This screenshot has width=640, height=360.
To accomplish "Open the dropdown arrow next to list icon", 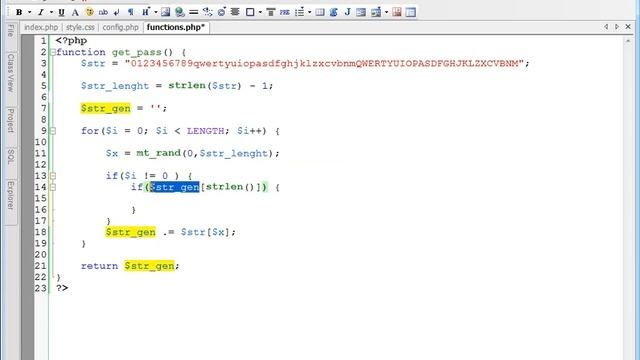I will click(x=309, y=12).
